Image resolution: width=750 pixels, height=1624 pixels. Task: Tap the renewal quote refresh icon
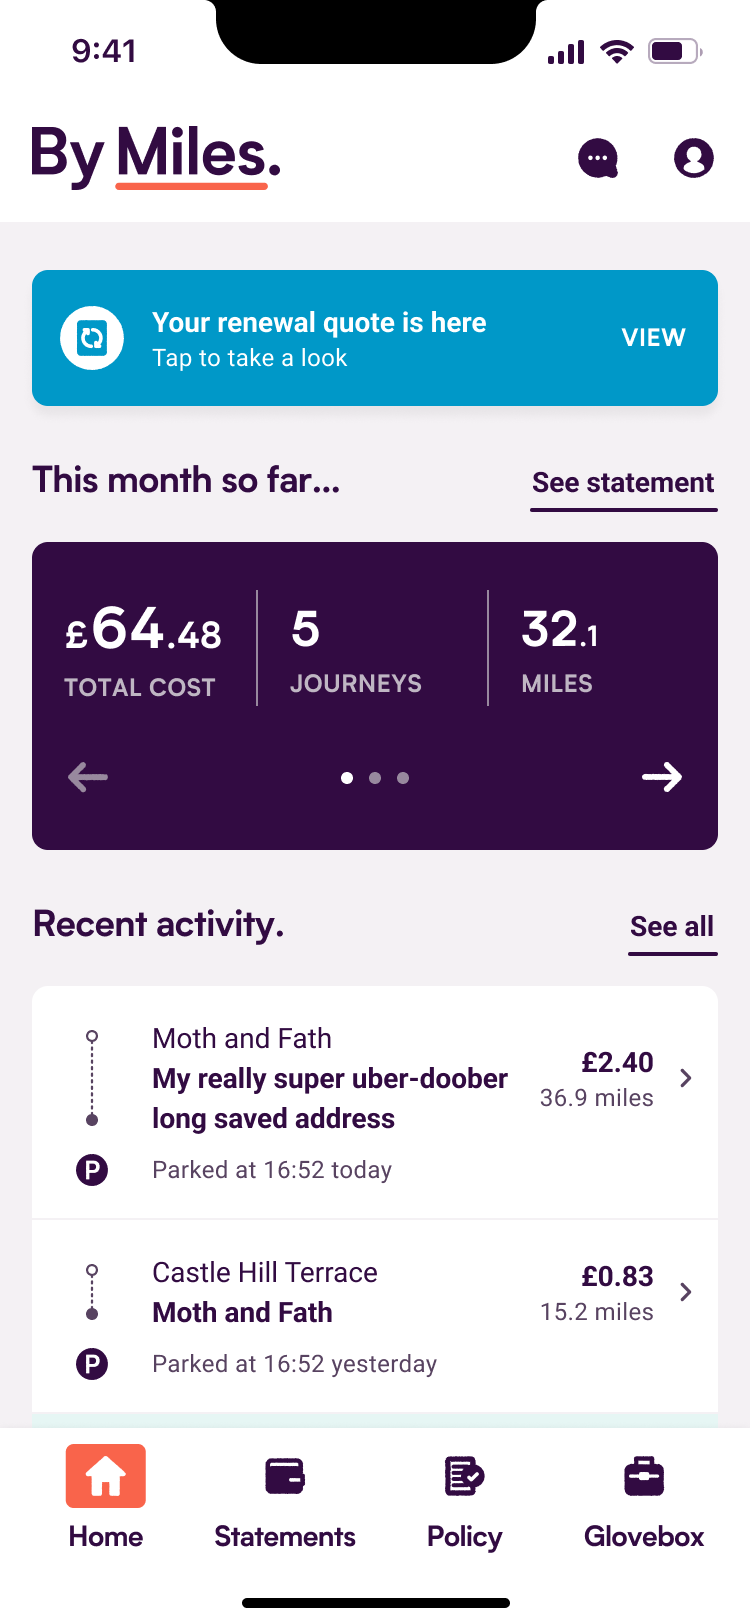pos(92,338)
